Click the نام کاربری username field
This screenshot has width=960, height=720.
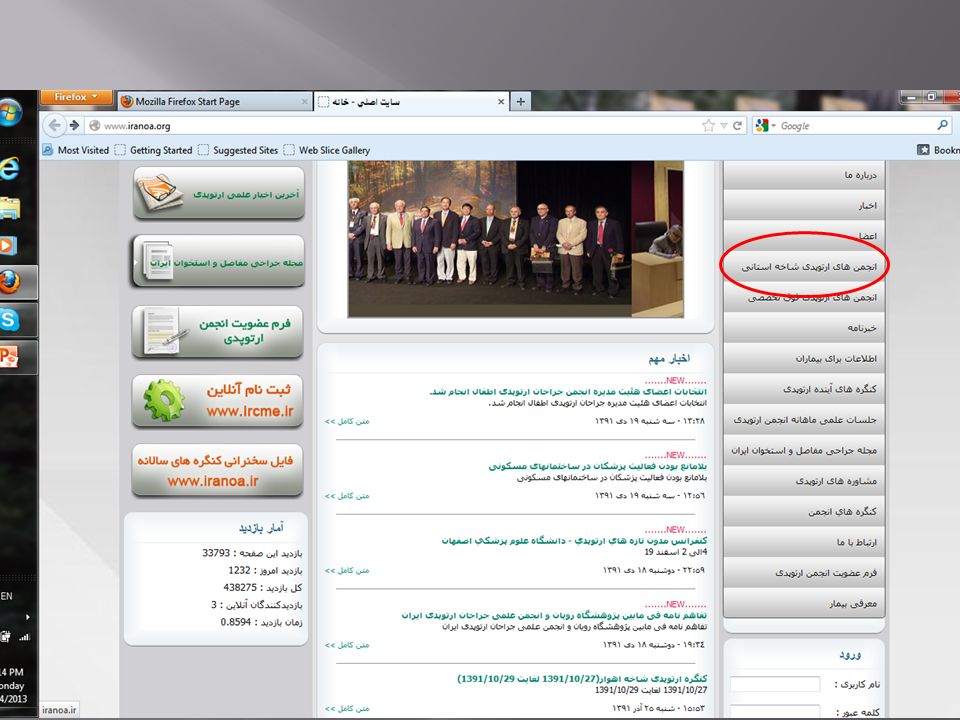click(775, 684)
